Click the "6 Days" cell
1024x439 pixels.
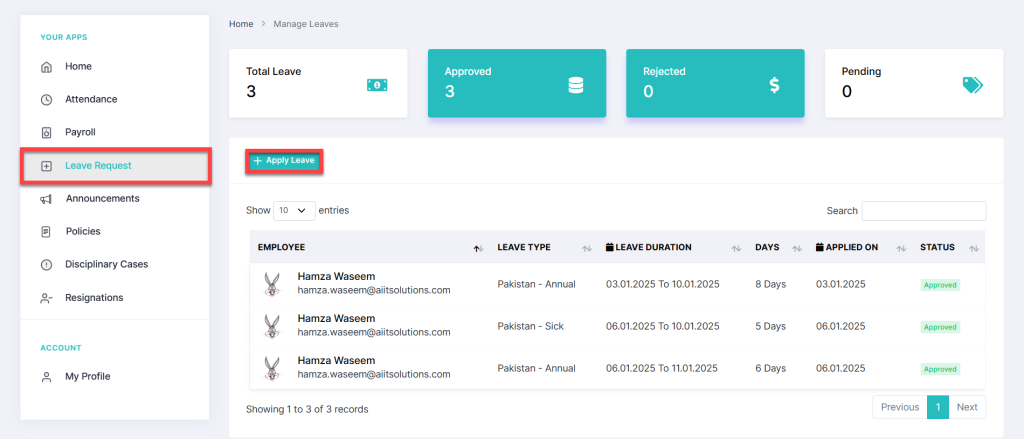(x=771, y=368)
